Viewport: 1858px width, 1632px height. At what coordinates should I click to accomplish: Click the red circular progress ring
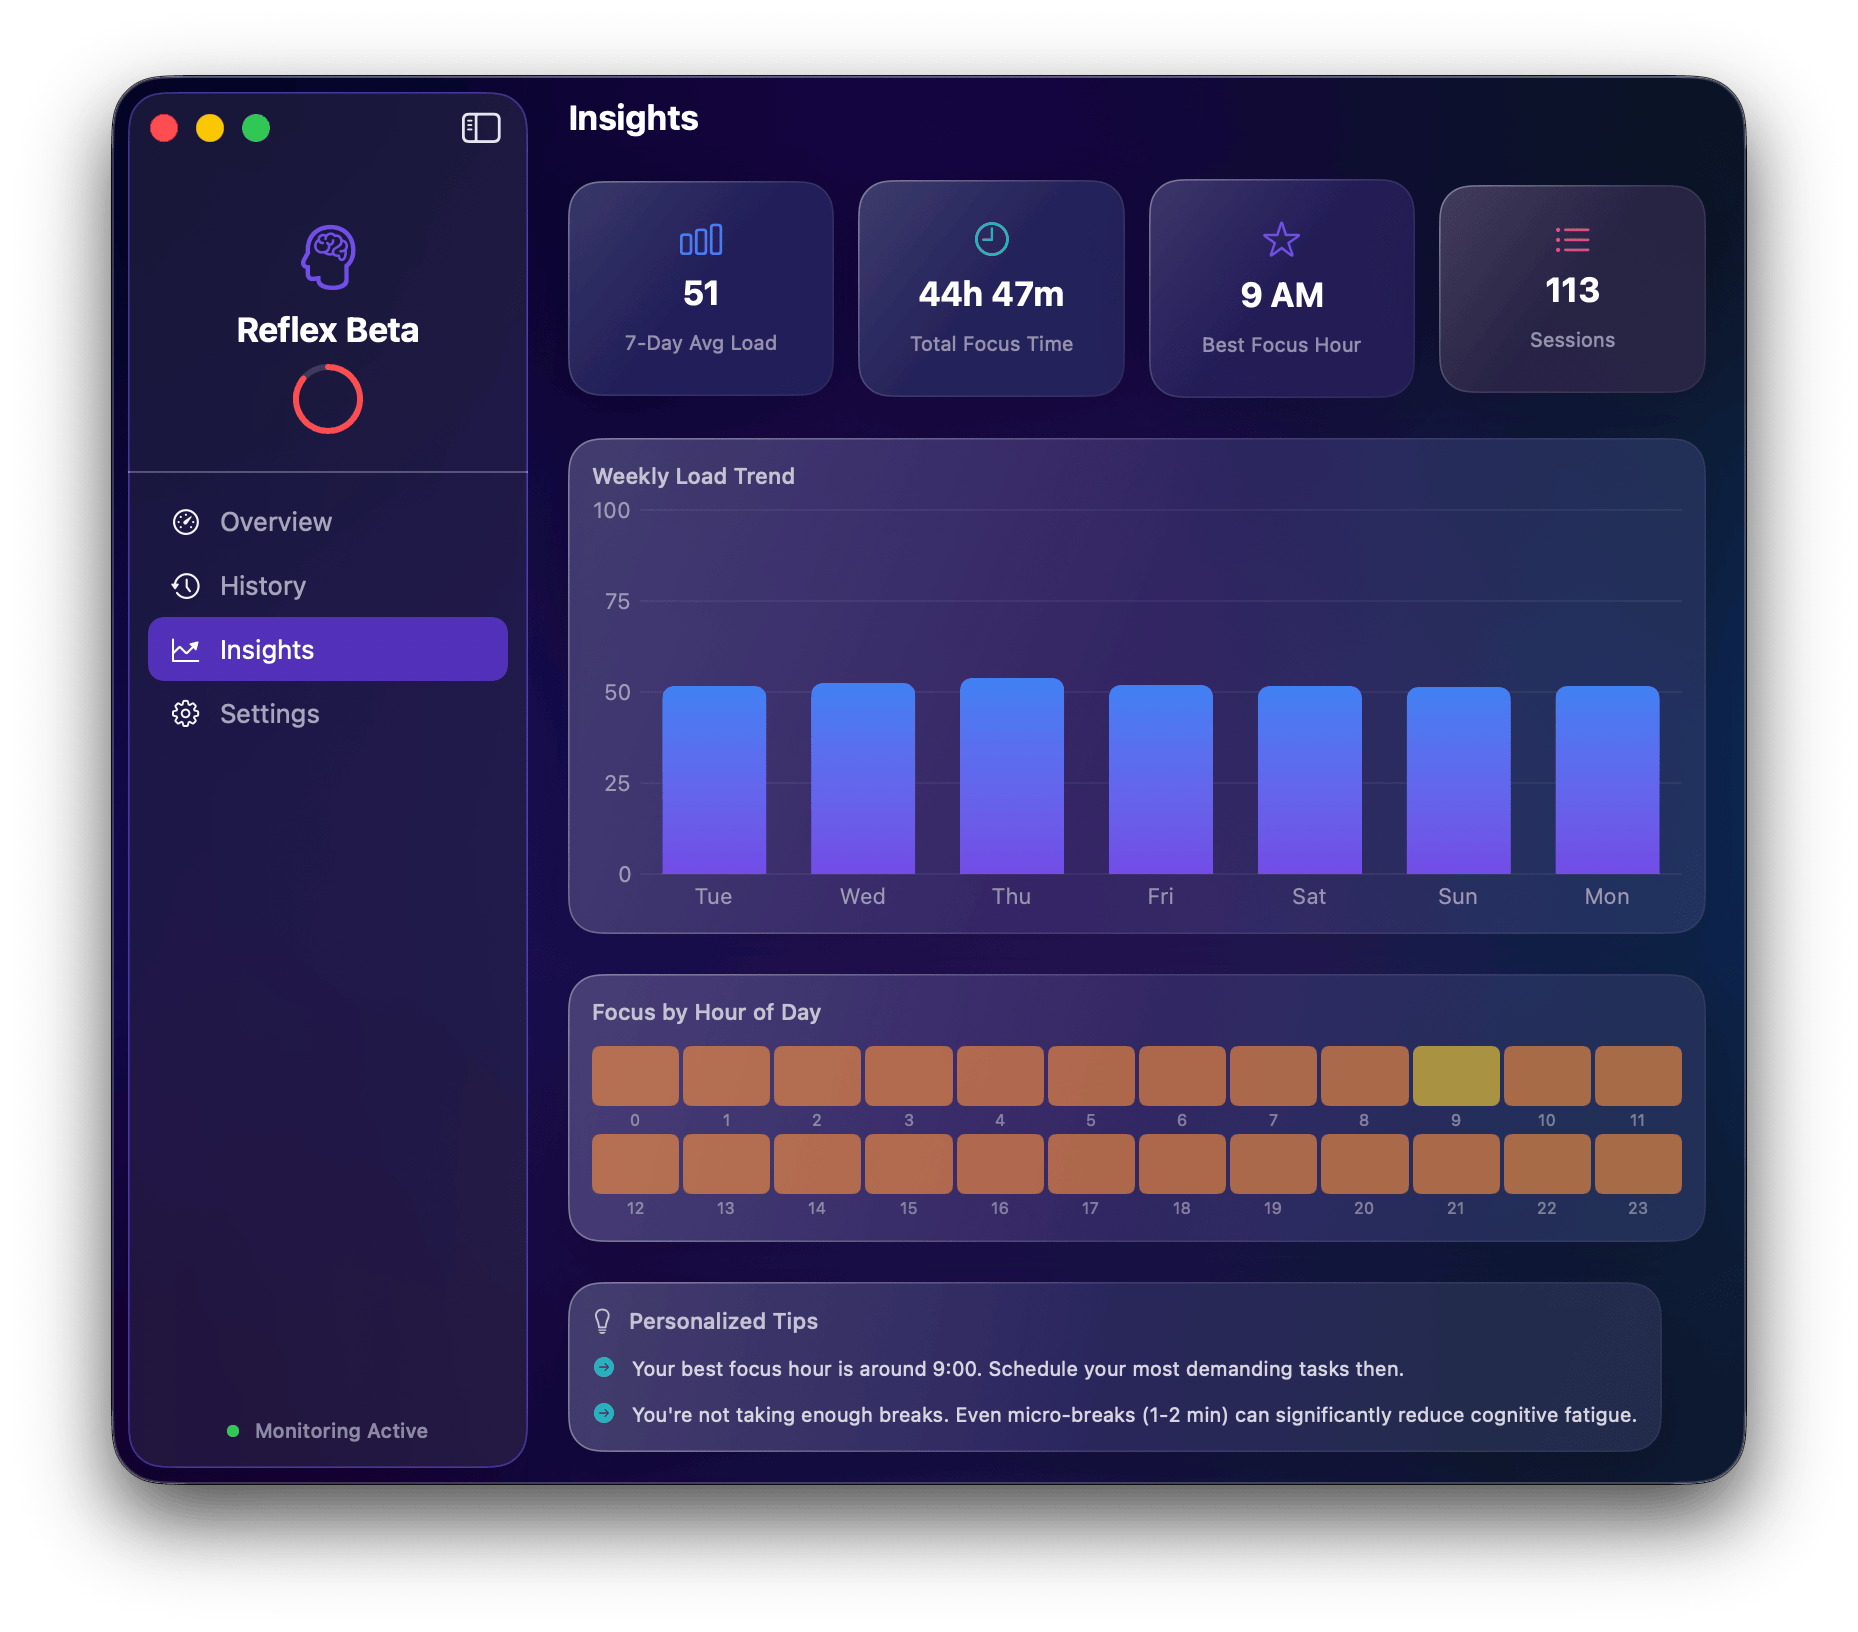[327, 398]
